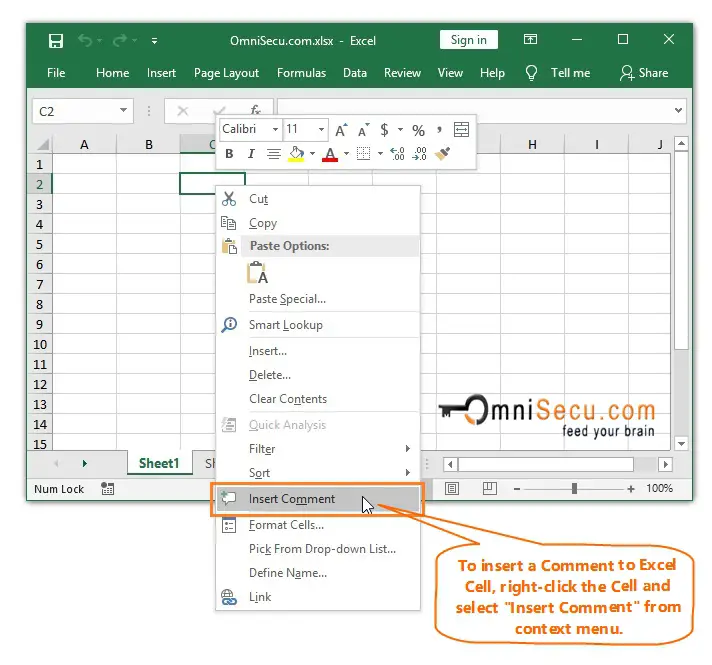The image size is (712, 665).
Task: Expand the accounting format dropdown arrow
Action: click(x=400, y=130)
